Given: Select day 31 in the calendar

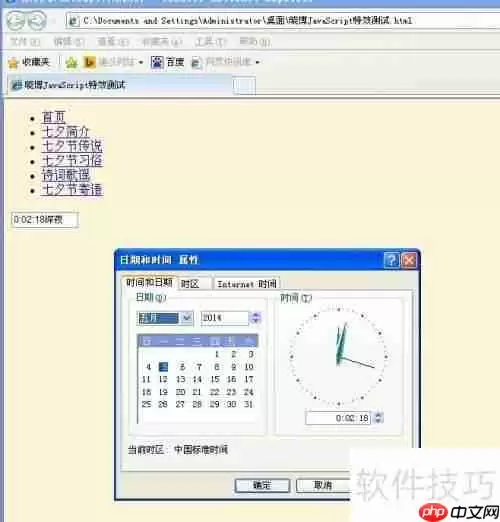Looking at the screenshot, I should (249, 404).
